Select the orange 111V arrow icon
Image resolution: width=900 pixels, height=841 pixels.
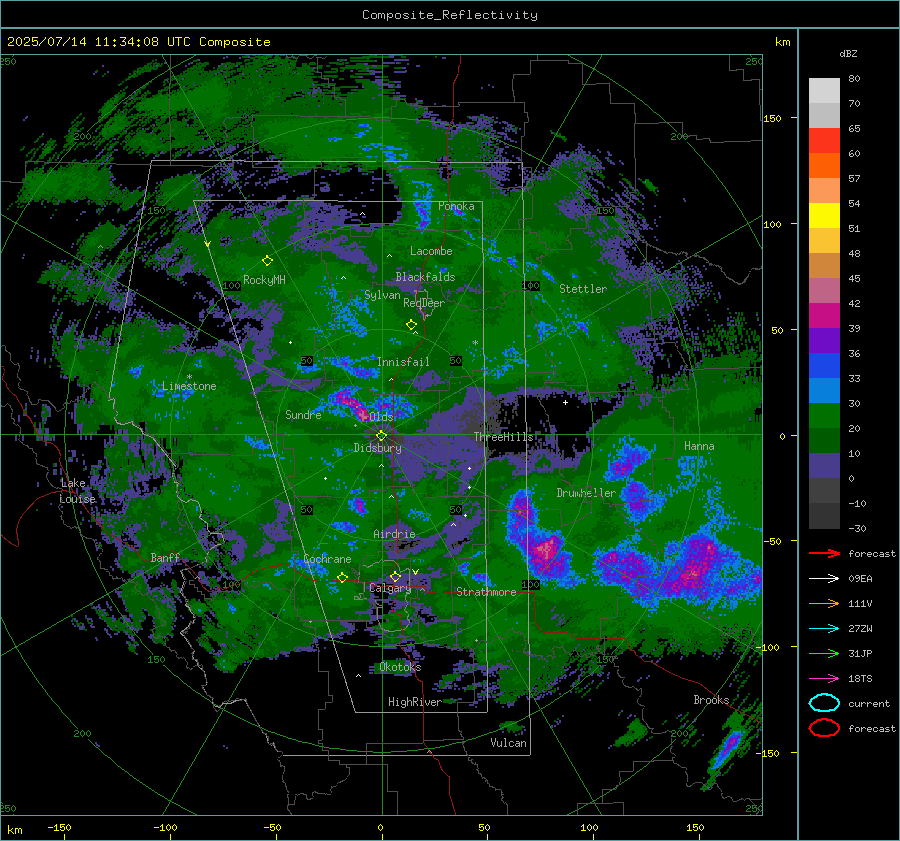click(824, 603)
